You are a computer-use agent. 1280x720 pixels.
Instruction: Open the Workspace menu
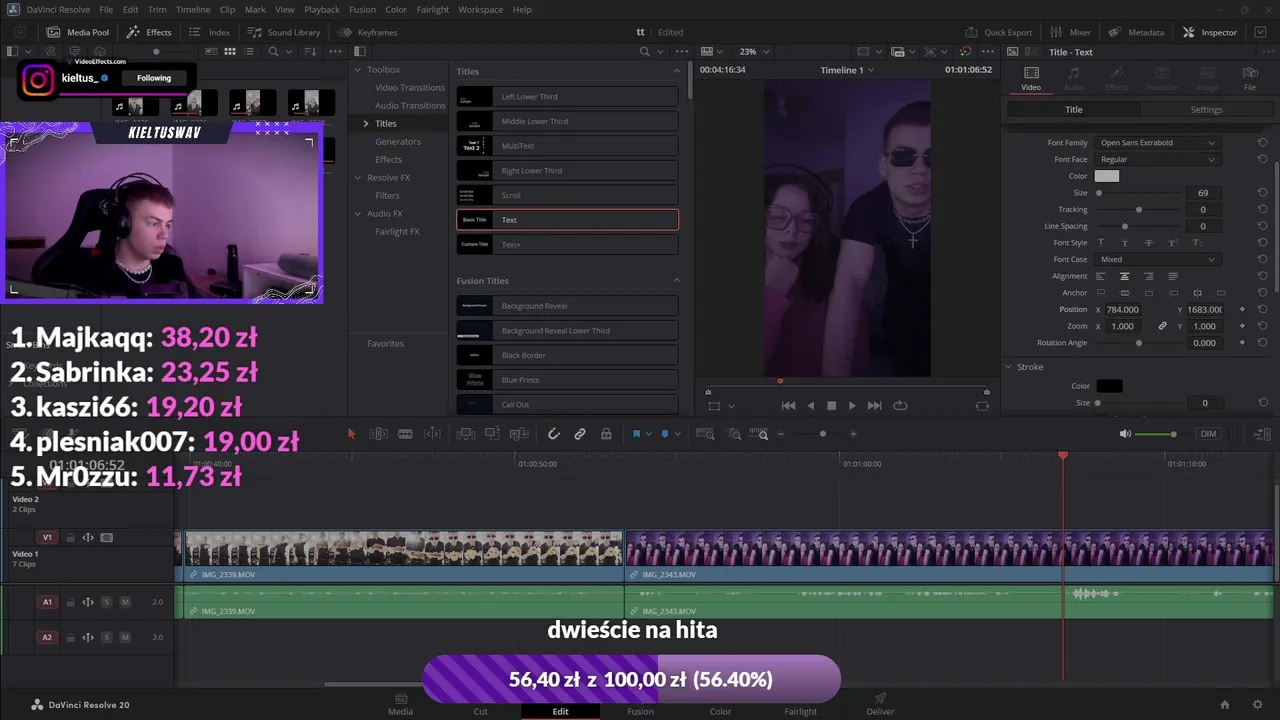tap(481, 10)
